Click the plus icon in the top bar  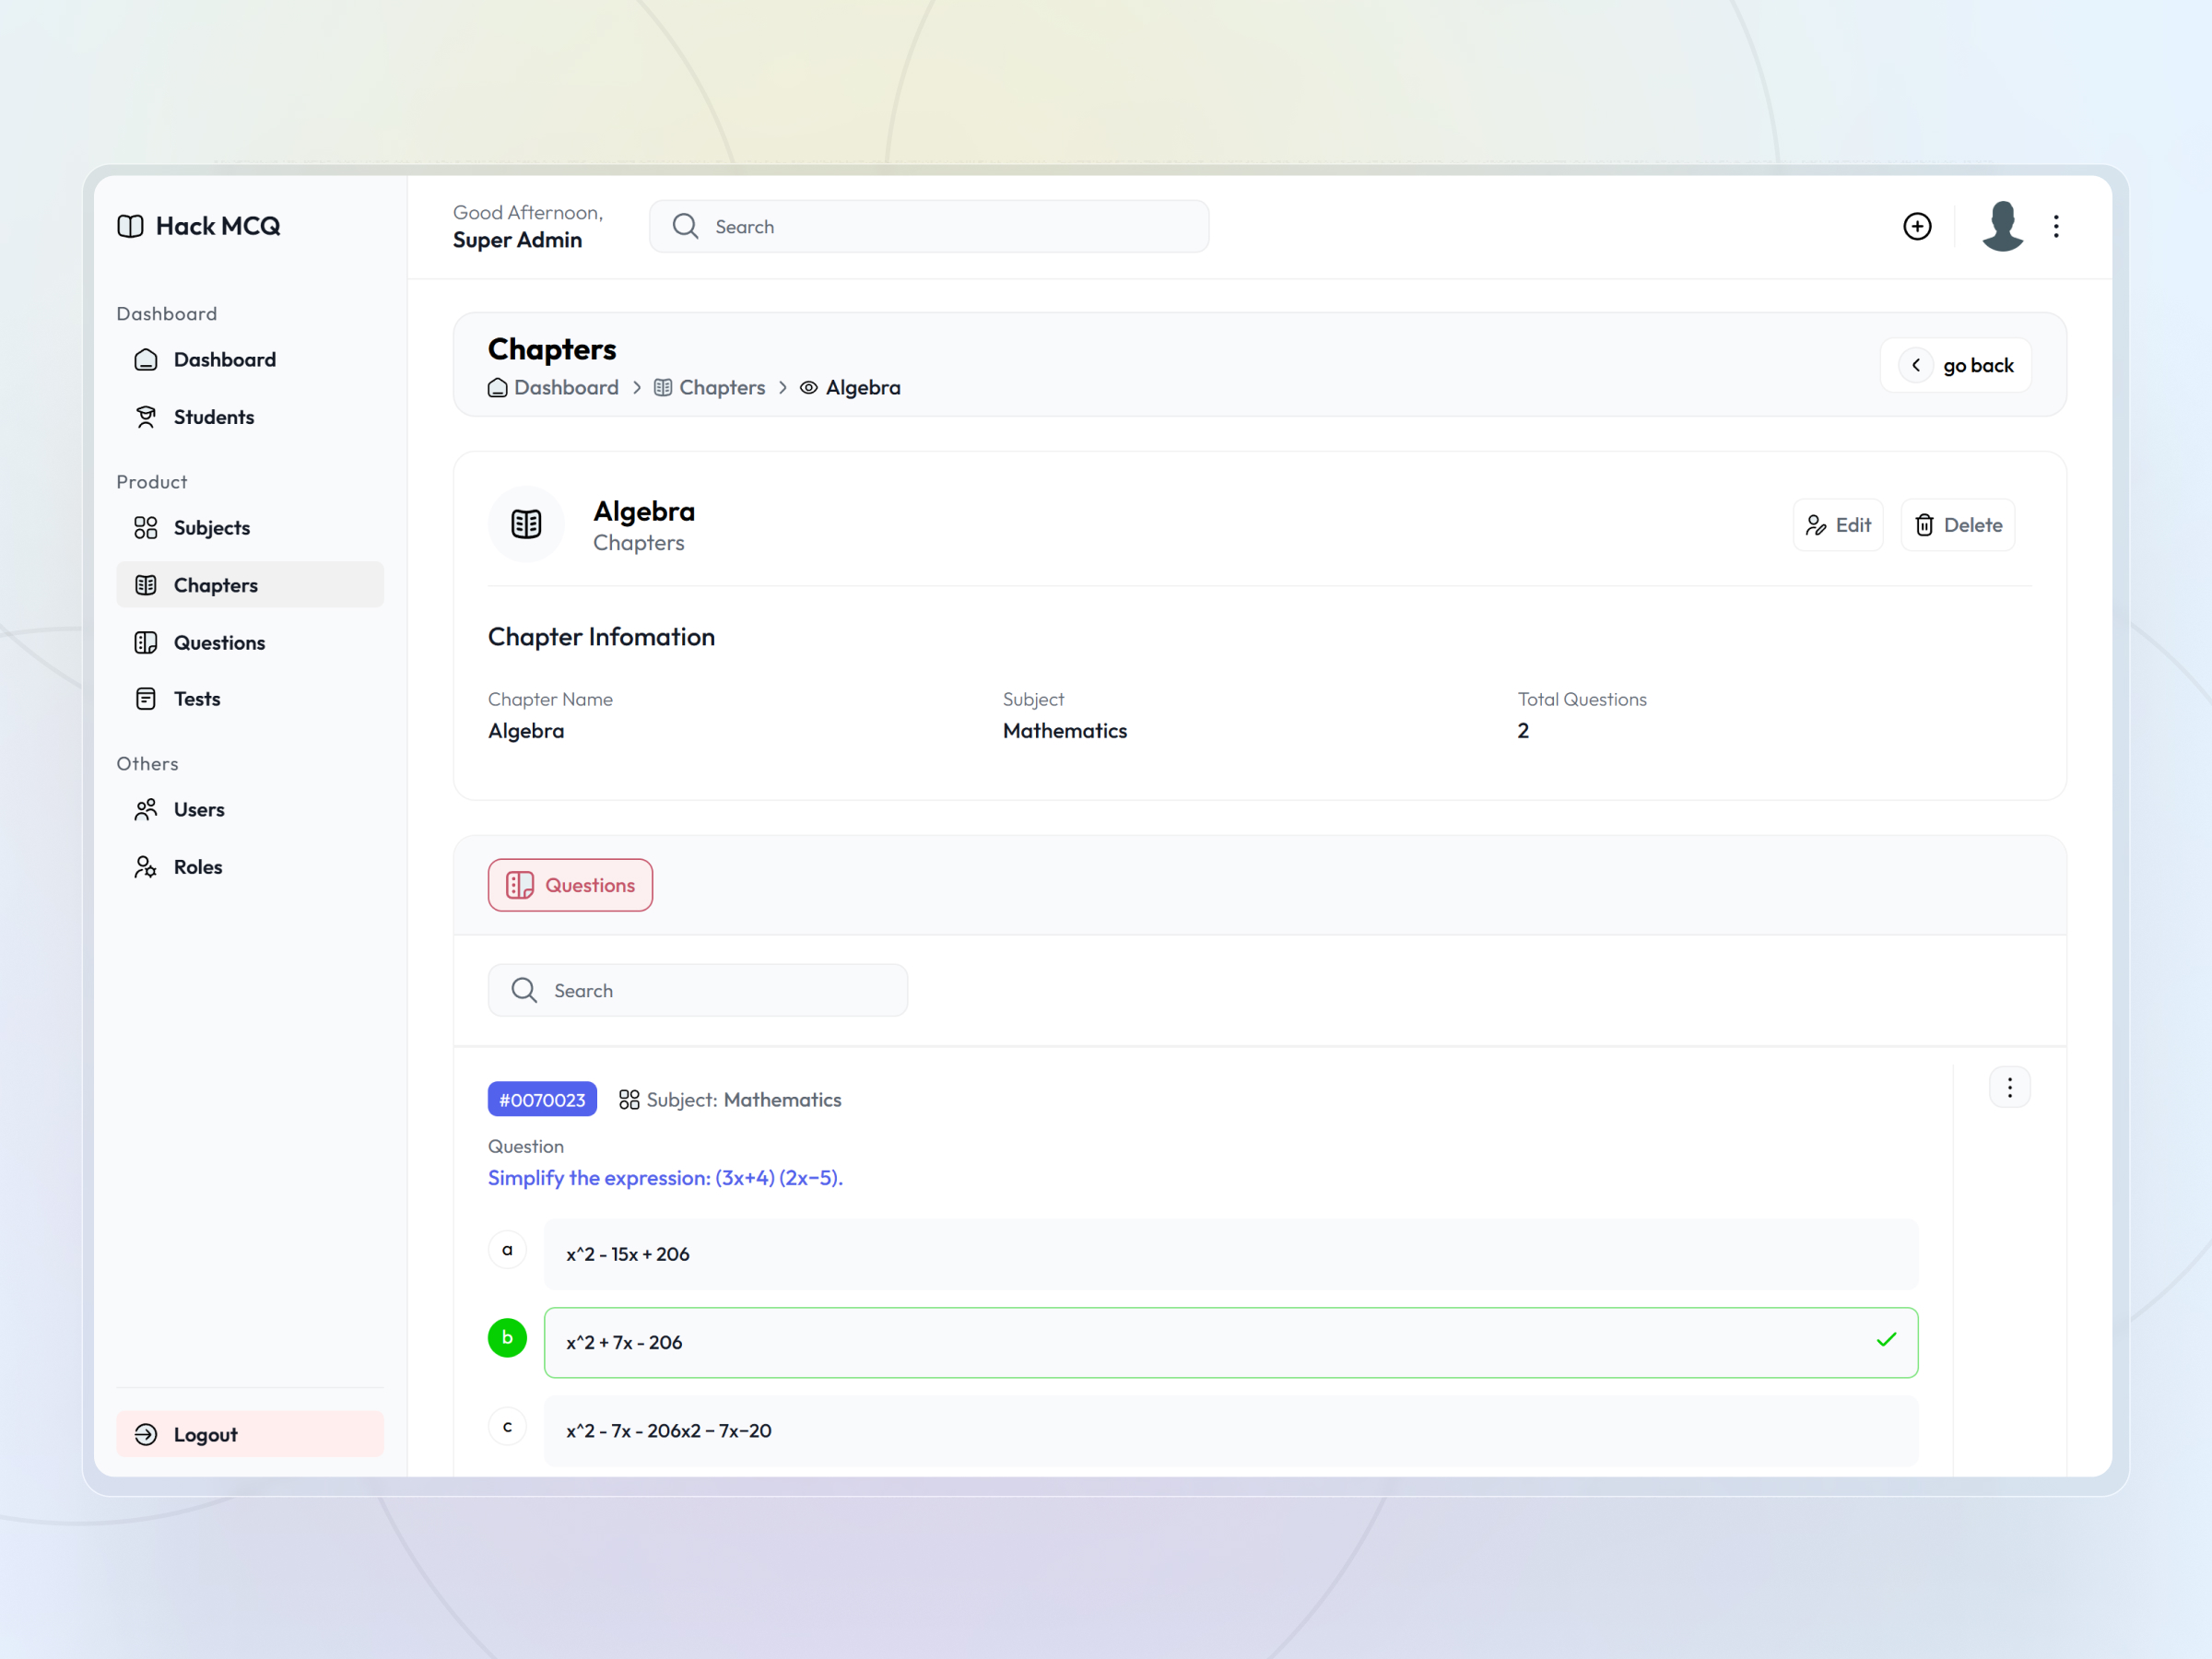1917,226
